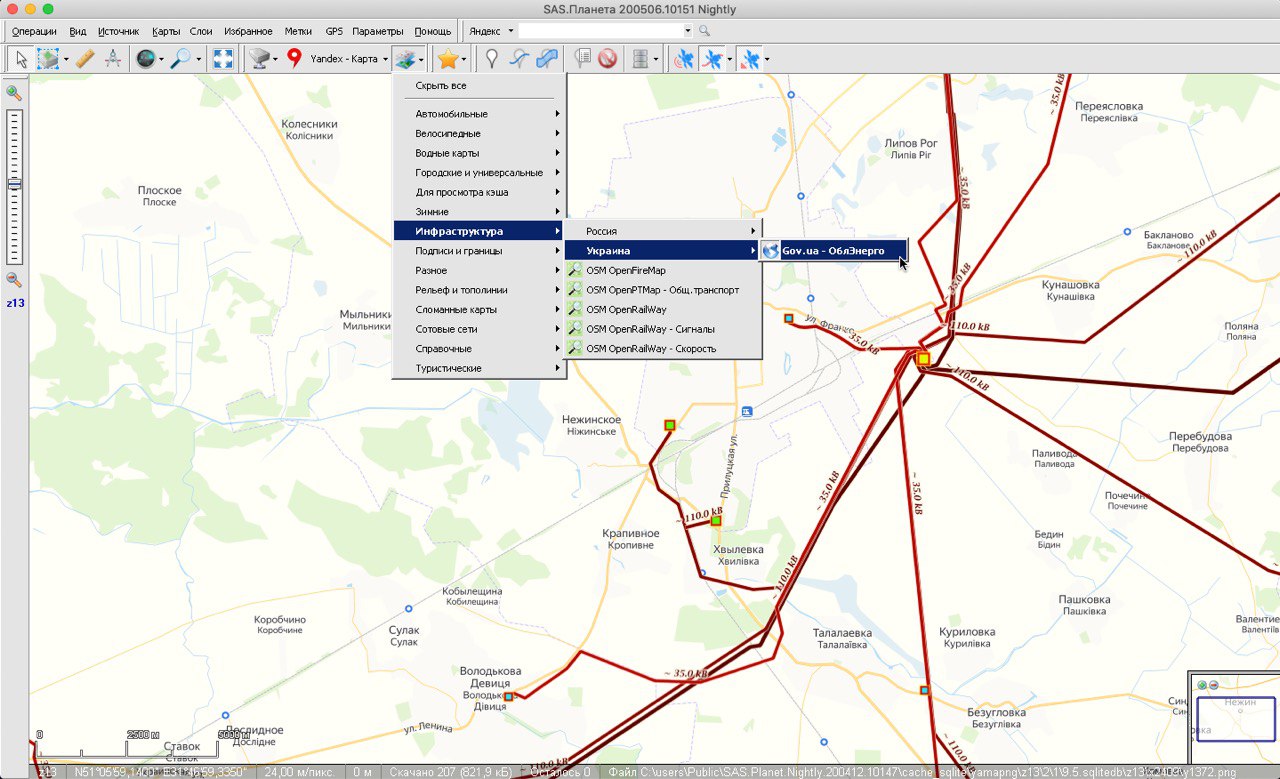Image resolution: width=1280 pixels, height=779 pixels.
Task: Open the Метки menu
Action: coord(298,31)
